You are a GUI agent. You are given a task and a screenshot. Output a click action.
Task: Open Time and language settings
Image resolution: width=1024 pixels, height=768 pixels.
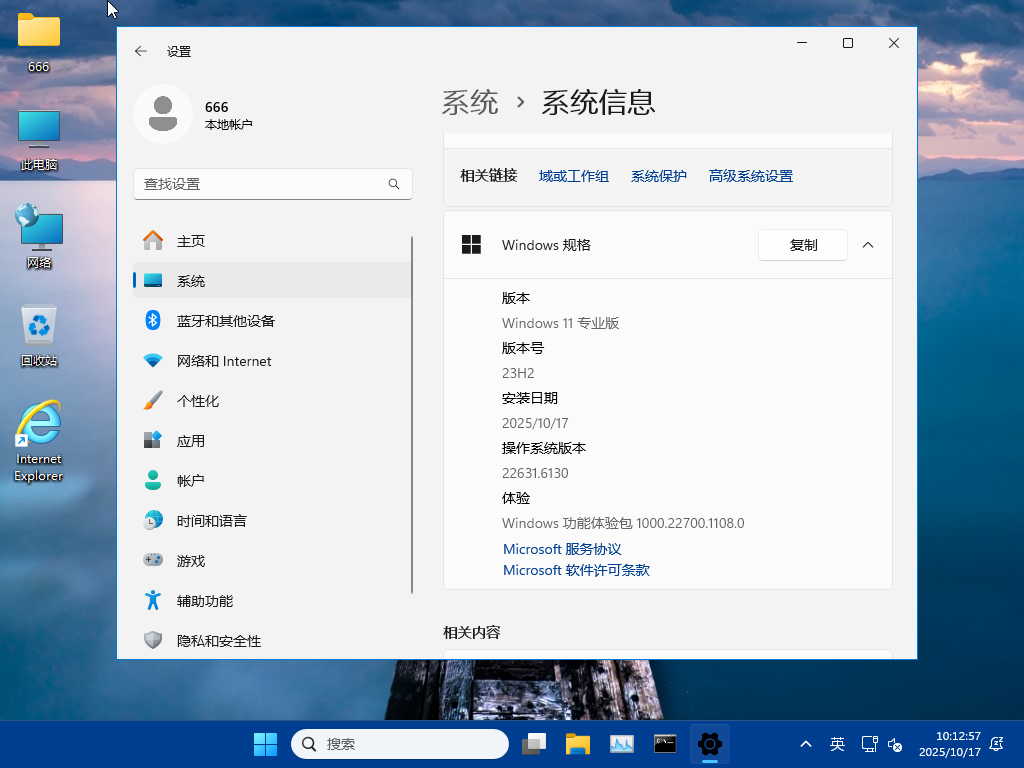(x=211, y=521)
